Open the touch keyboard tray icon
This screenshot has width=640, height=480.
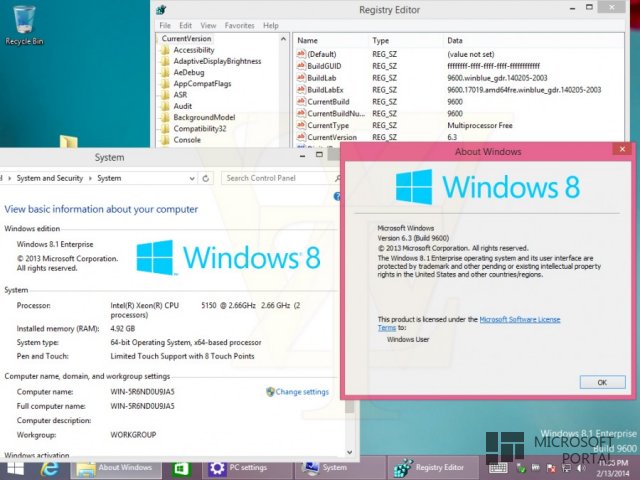click(498, 468)
